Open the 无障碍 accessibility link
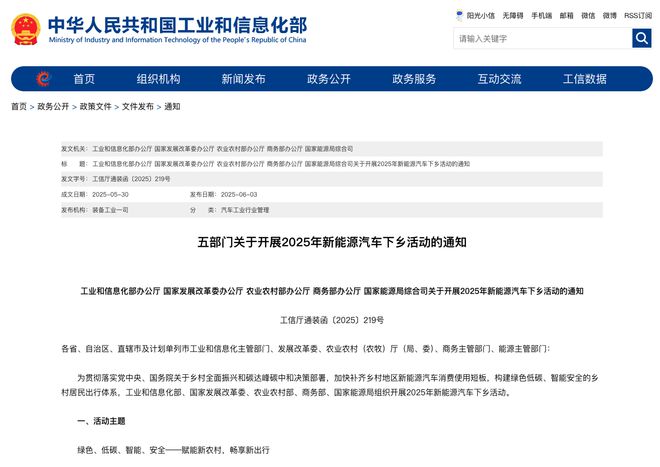 [513, 16]
